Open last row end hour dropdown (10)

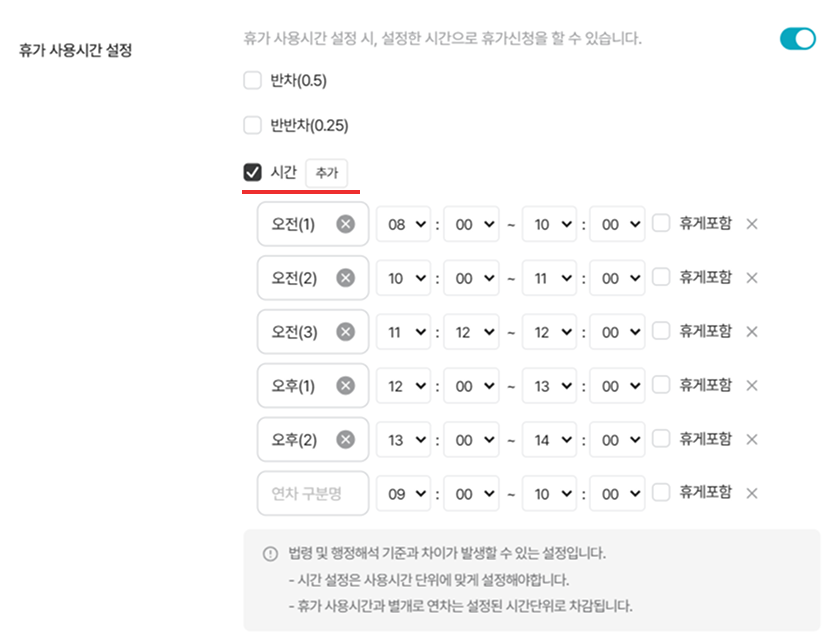pyautogui.click(x=550, y=493)
